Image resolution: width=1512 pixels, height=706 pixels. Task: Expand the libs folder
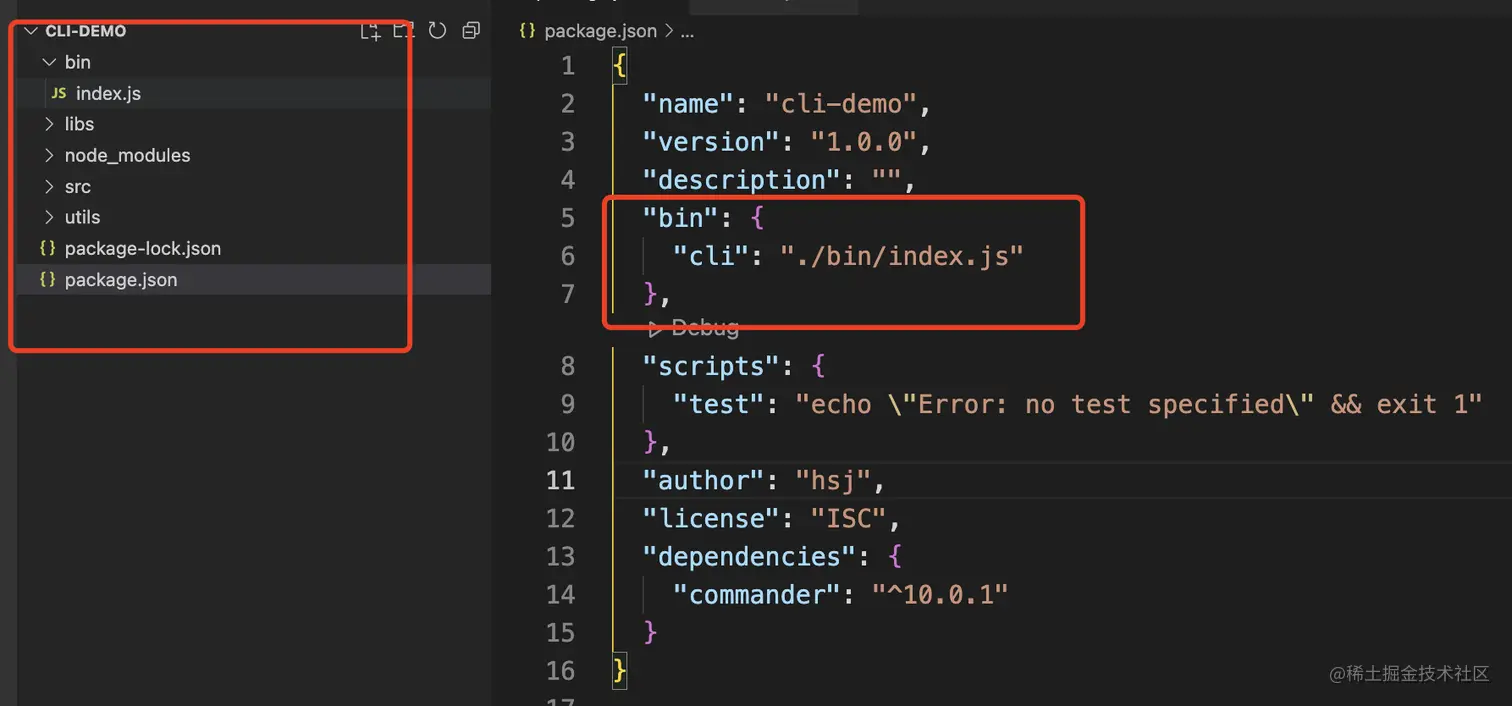[49, 124]
